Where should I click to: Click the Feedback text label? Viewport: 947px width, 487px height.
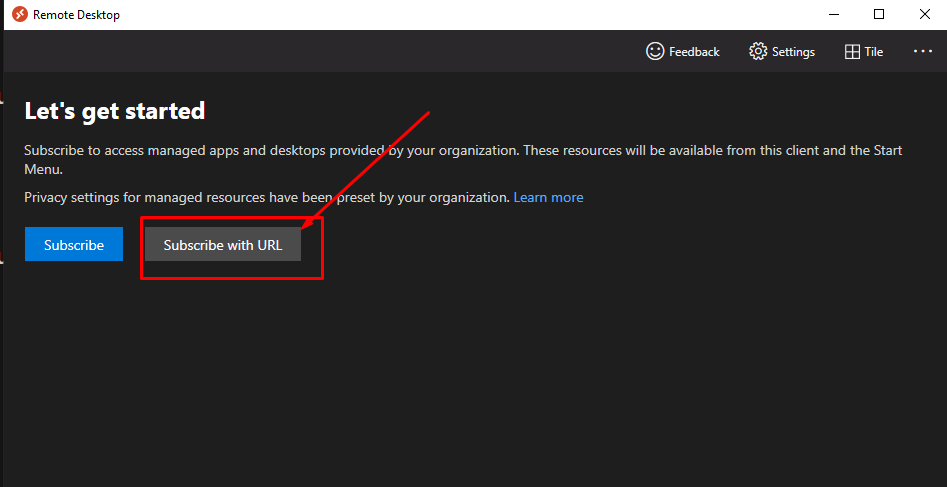tap(694, 52)
